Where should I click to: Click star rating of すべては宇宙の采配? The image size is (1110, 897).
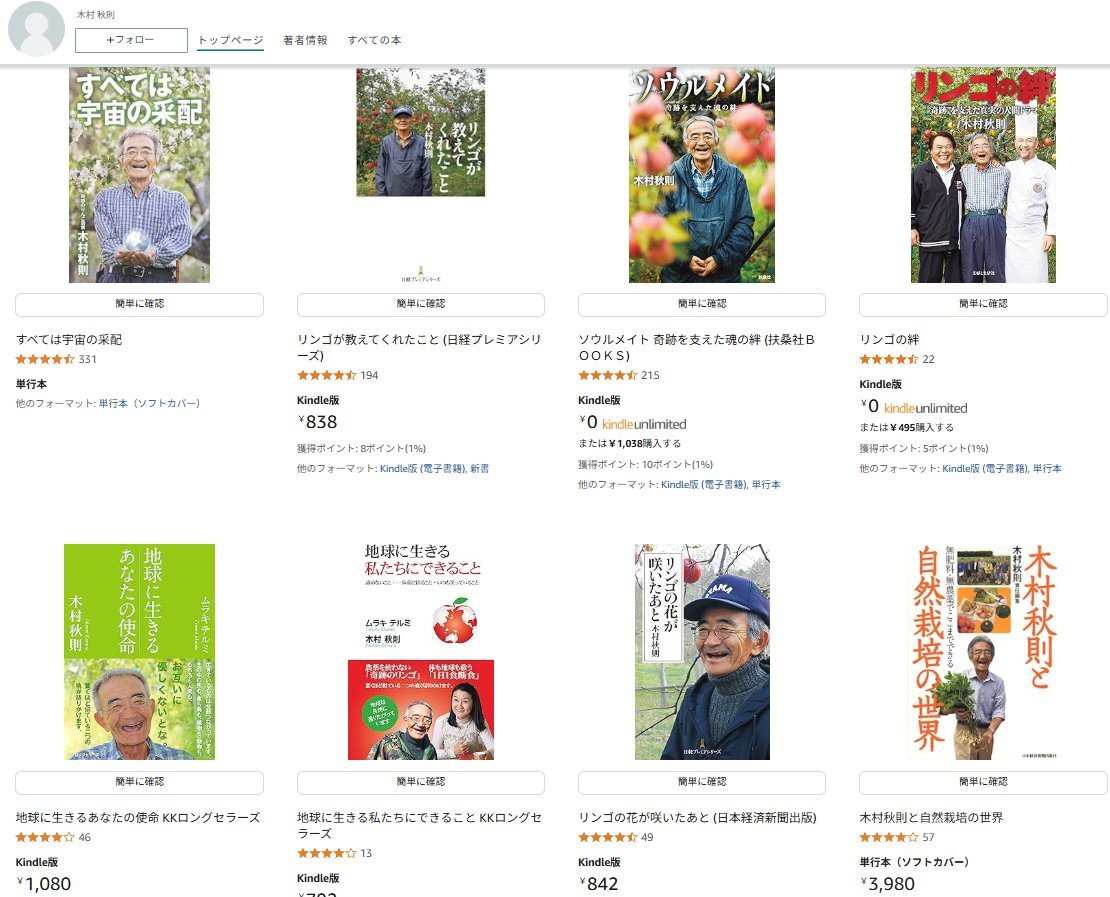pos(45,360)
